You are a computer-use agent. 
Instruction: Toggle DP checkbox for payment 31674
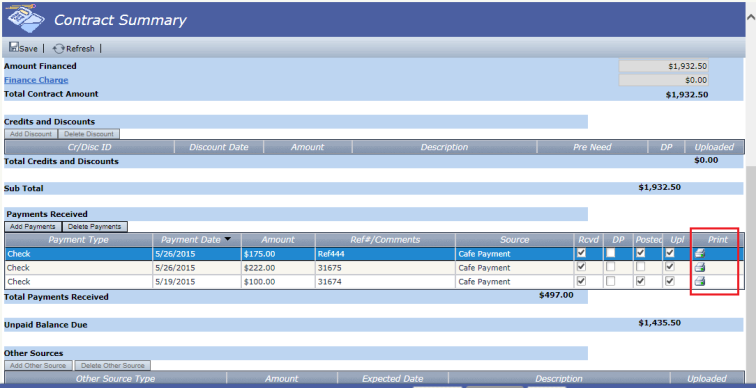[610, 281]
